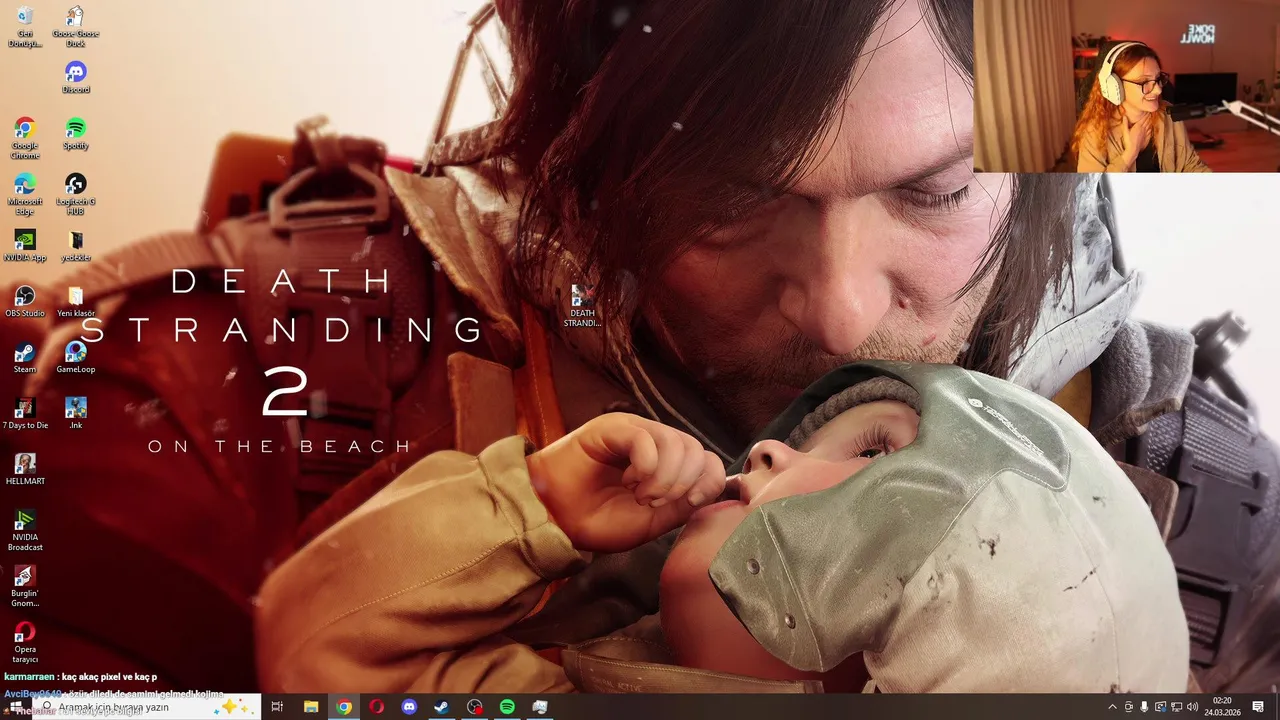The height and width of the screenshot is (720, 1280).
Task: Select the 7 Days to Die shortcut
Action: click(x=25, y=413)
